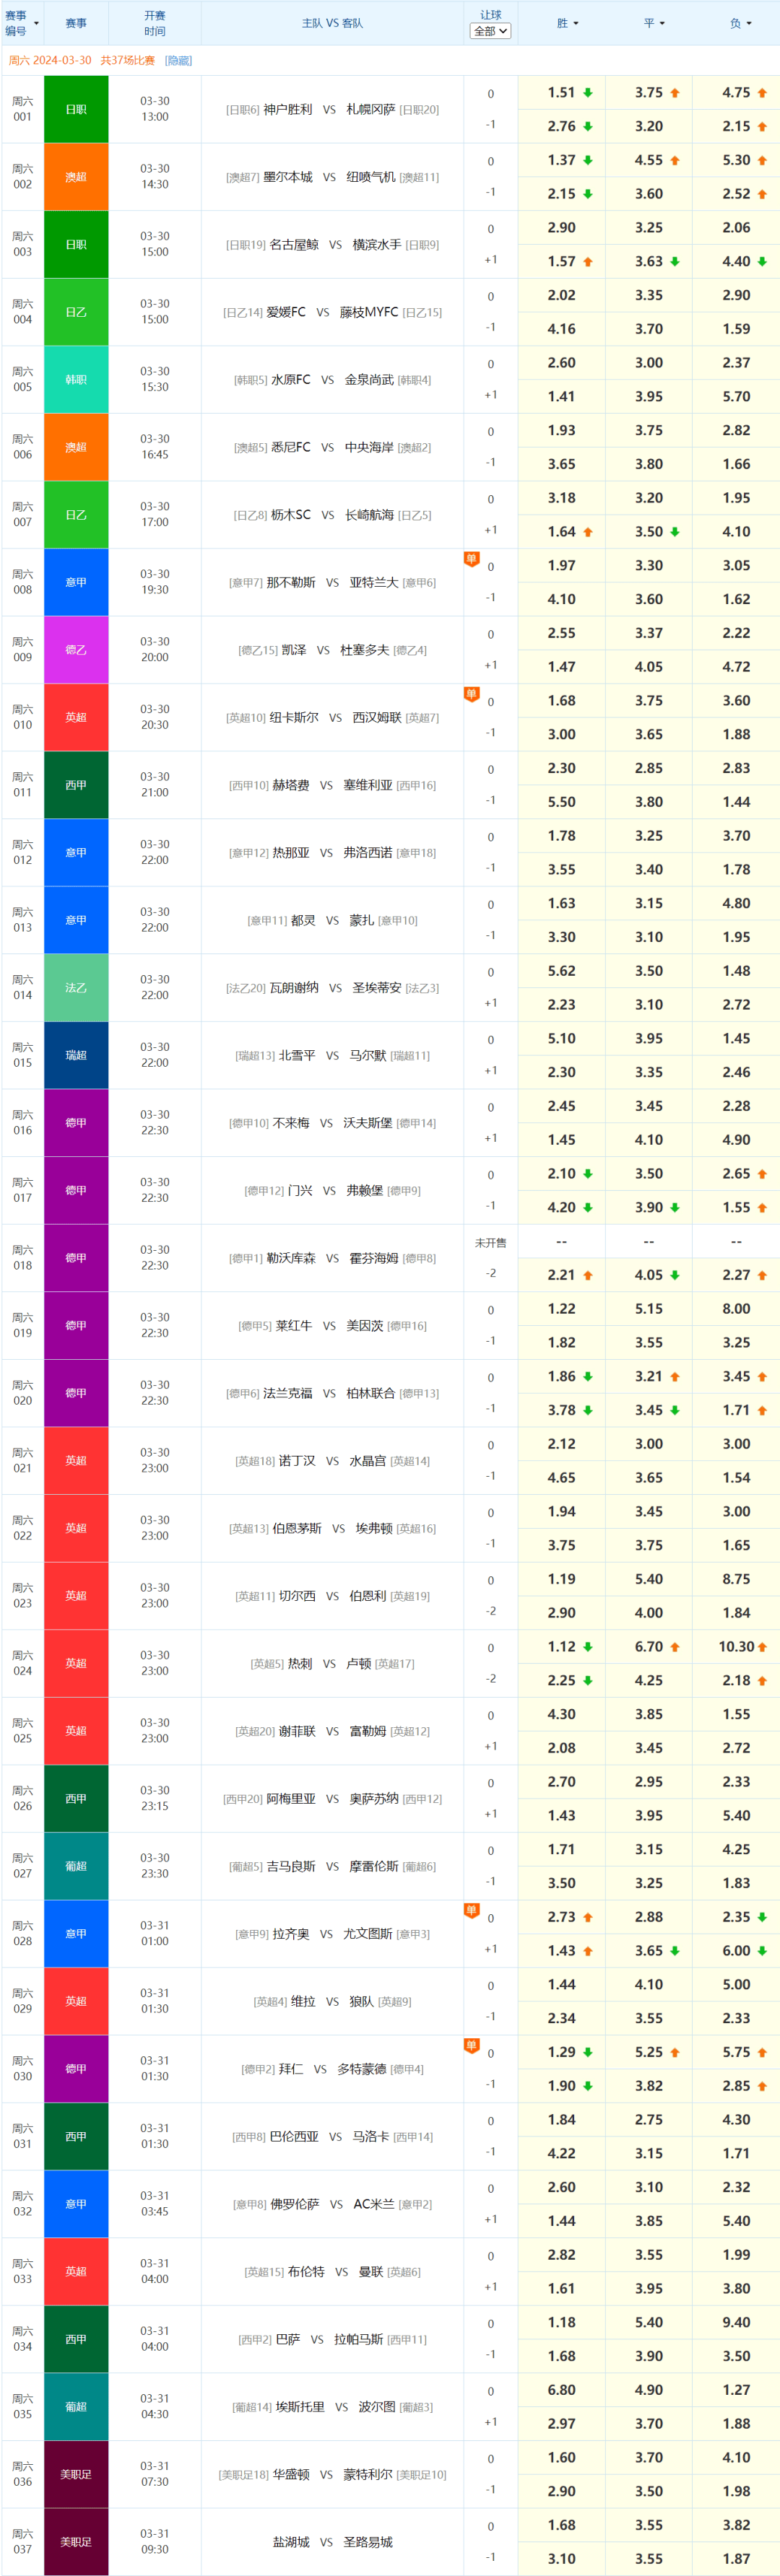The height and width of the screenshot is (2576, 780).
Task: Select handicap loss odds 1.87 in match 037
Action: (x=736, y=2559)
